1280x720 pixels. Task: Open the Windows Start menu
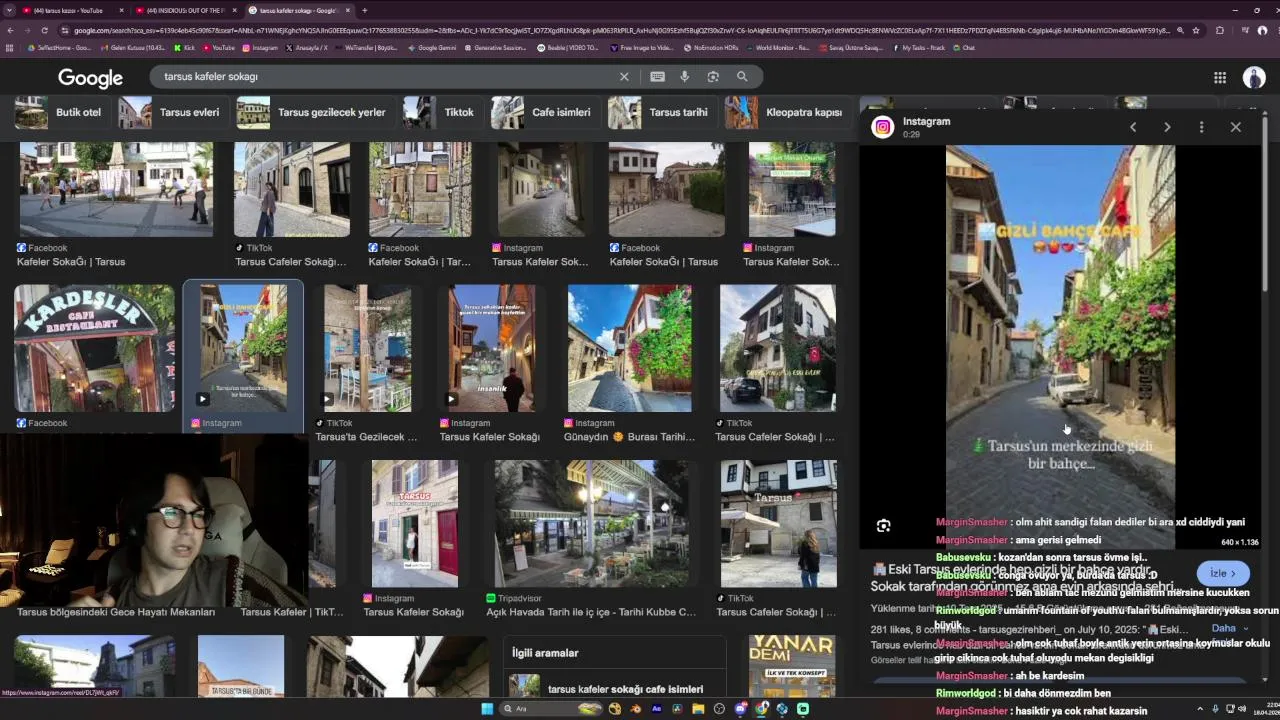487,709
